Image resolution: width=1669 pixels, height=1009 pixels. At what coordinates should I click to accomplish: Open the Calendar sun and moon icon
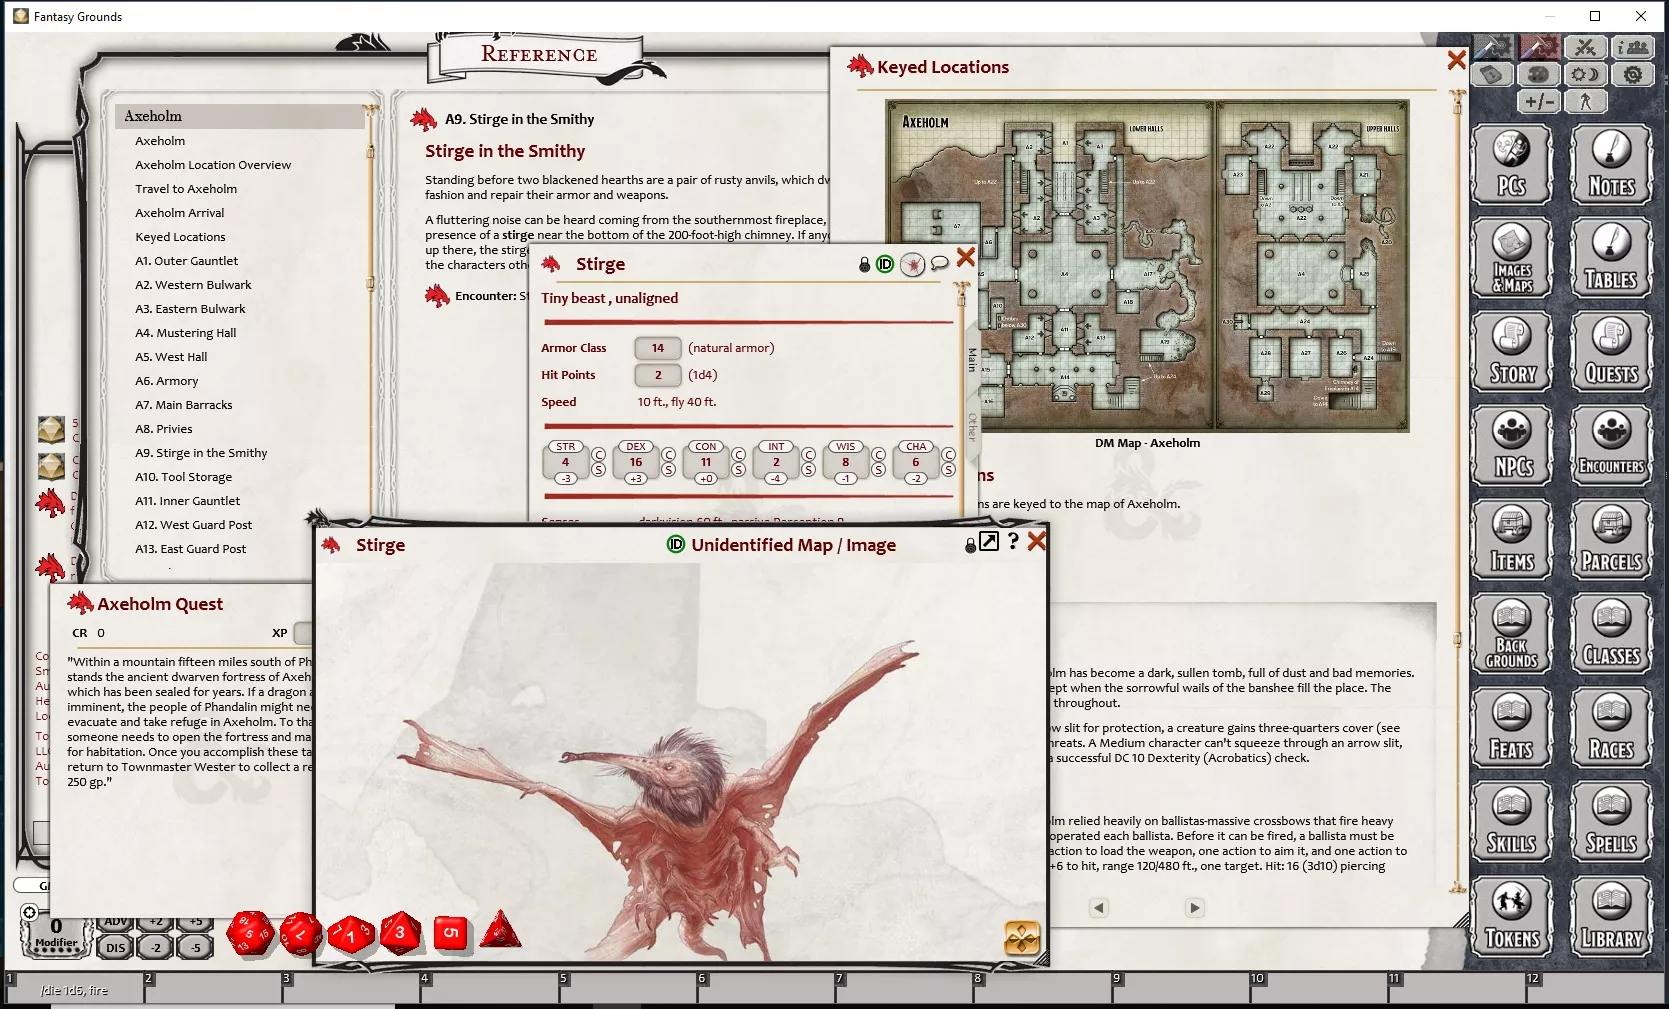(1586, 74)
